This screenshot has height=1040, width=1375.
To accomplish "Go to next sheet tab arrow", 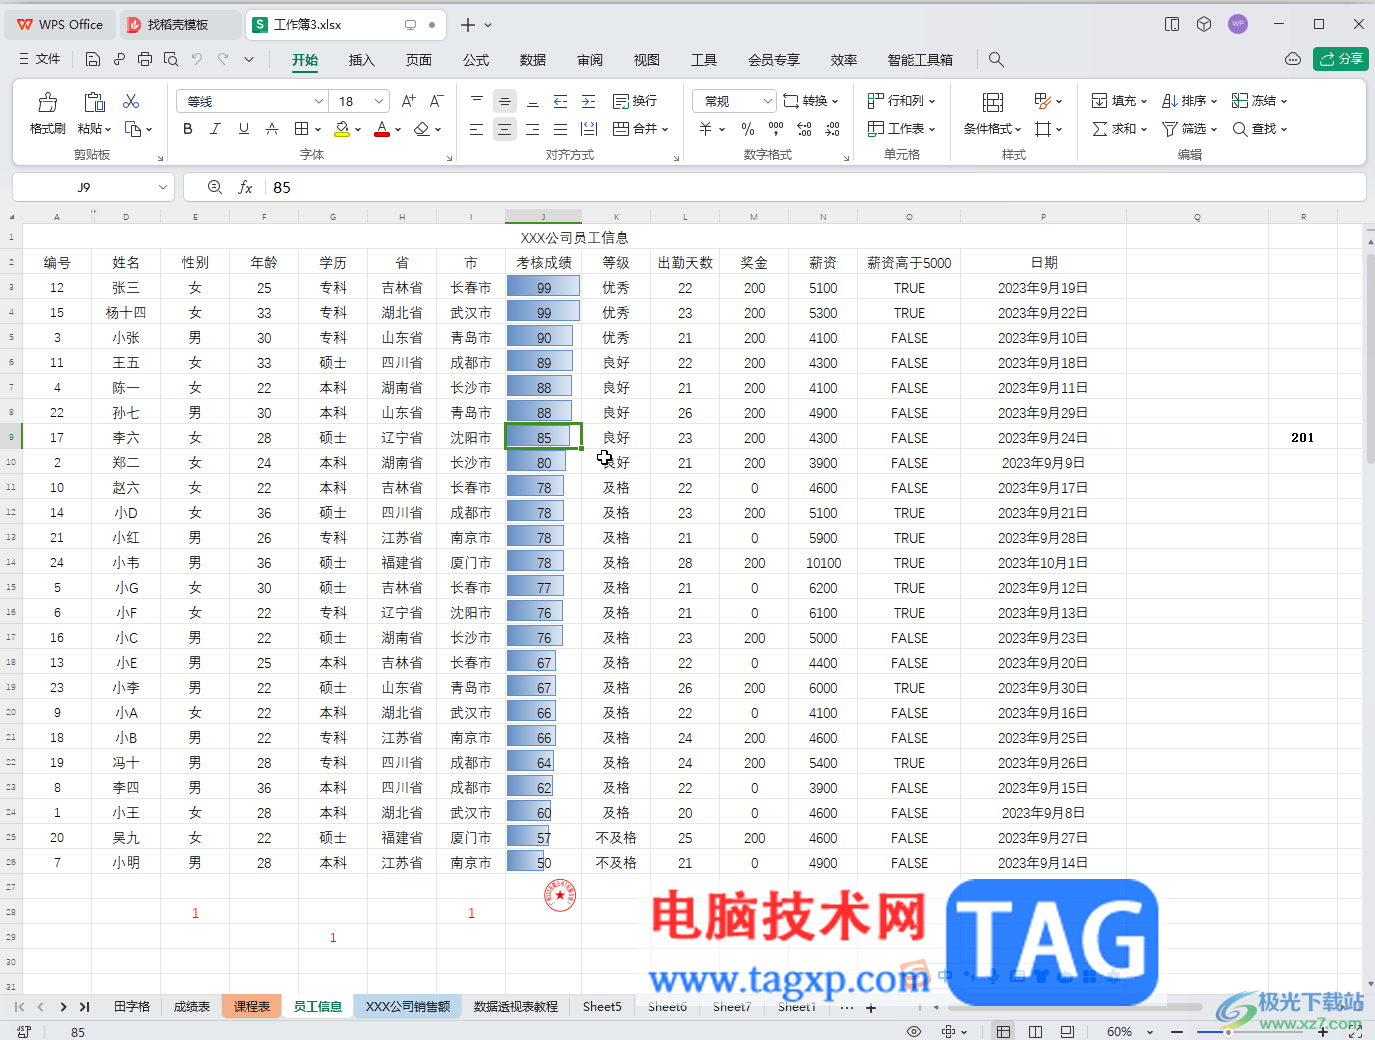I will click(x=63, y=1007).
